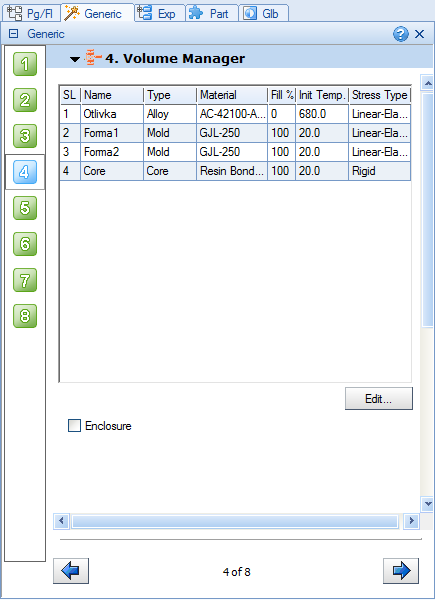Screen dimensions: 435x600
Task: Sort by the Fill % column header
Action: coord(282,95)
